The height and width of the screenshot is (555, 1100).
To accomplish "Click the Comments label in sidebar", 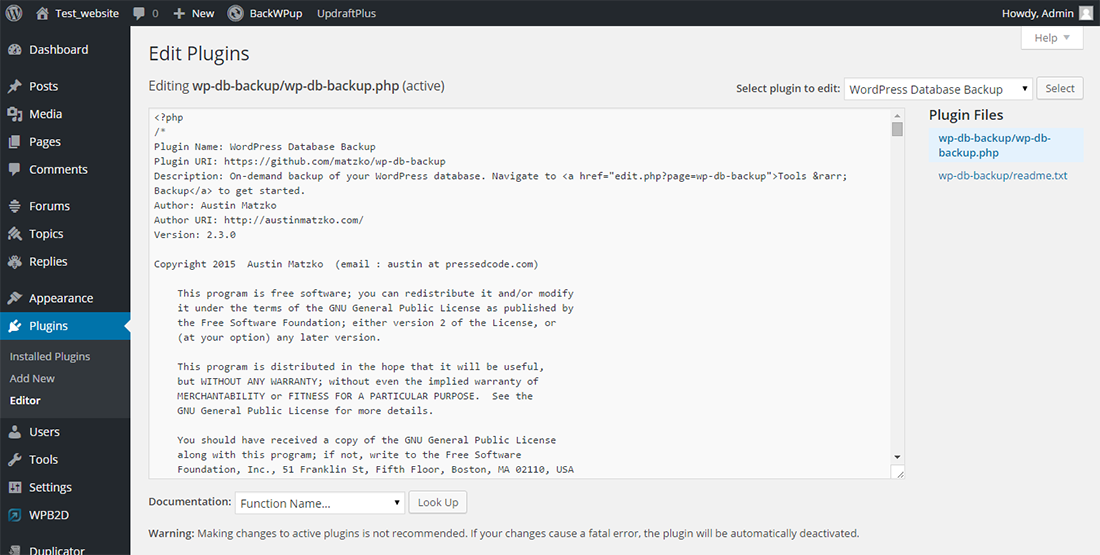I will click(x=58, y=170).
